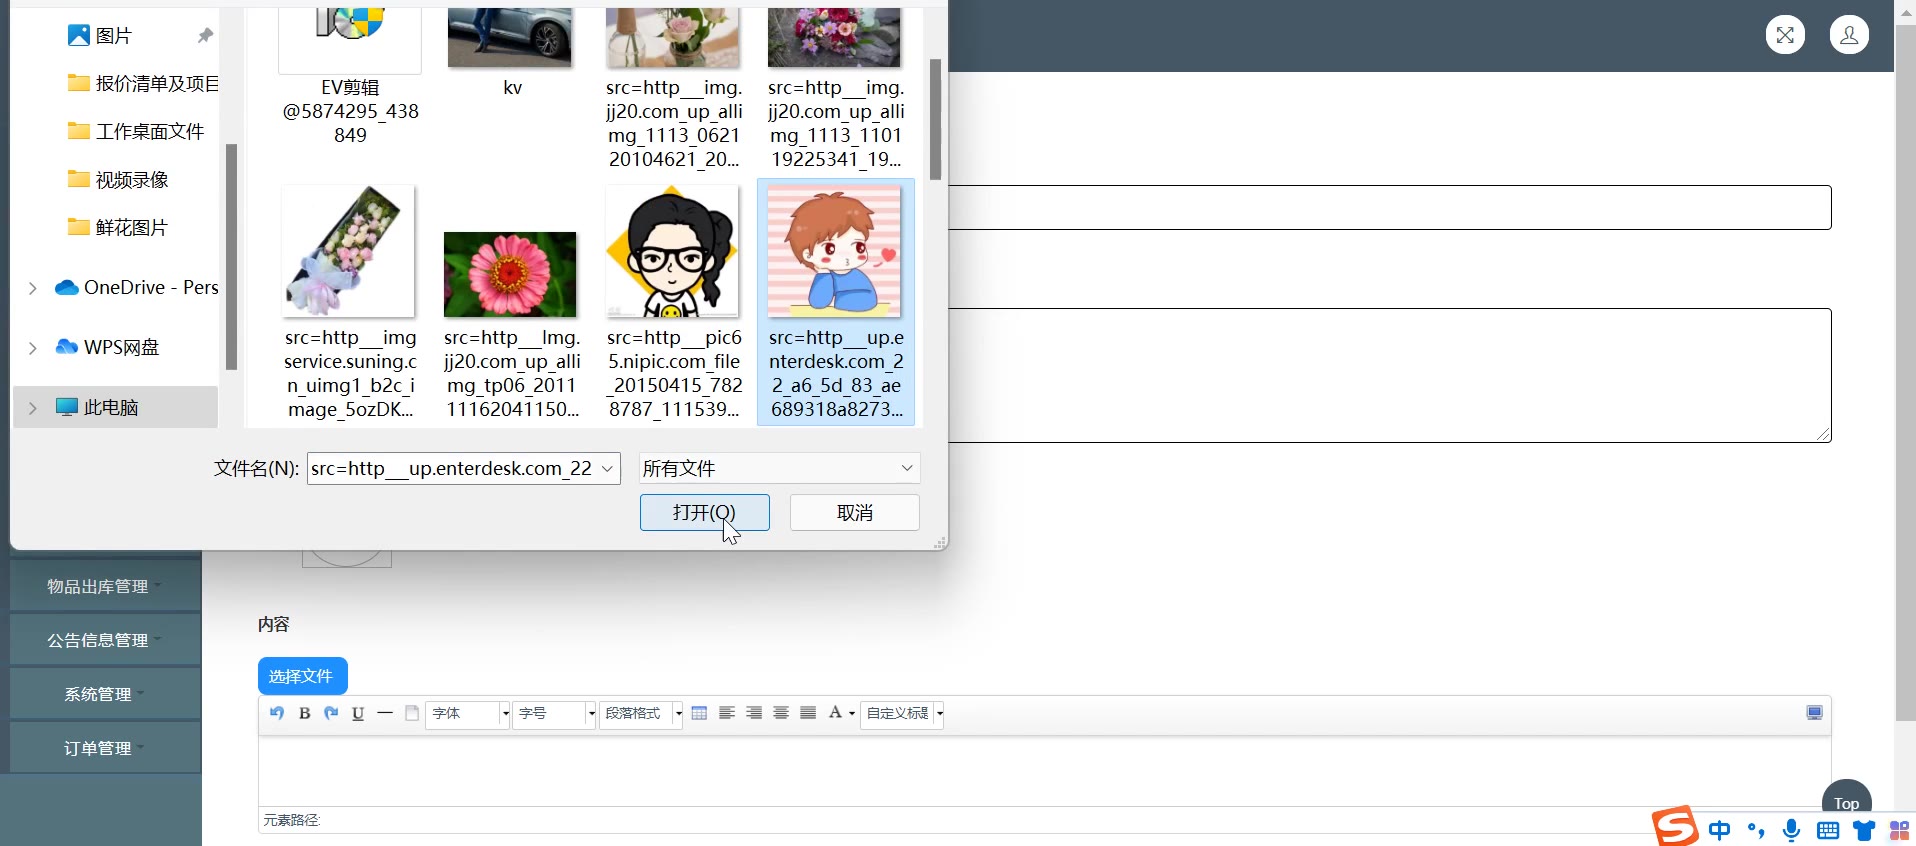Click the 取消 button in the dialog
The width and height of the screenshot is (1916, 846).
[855, 513]
